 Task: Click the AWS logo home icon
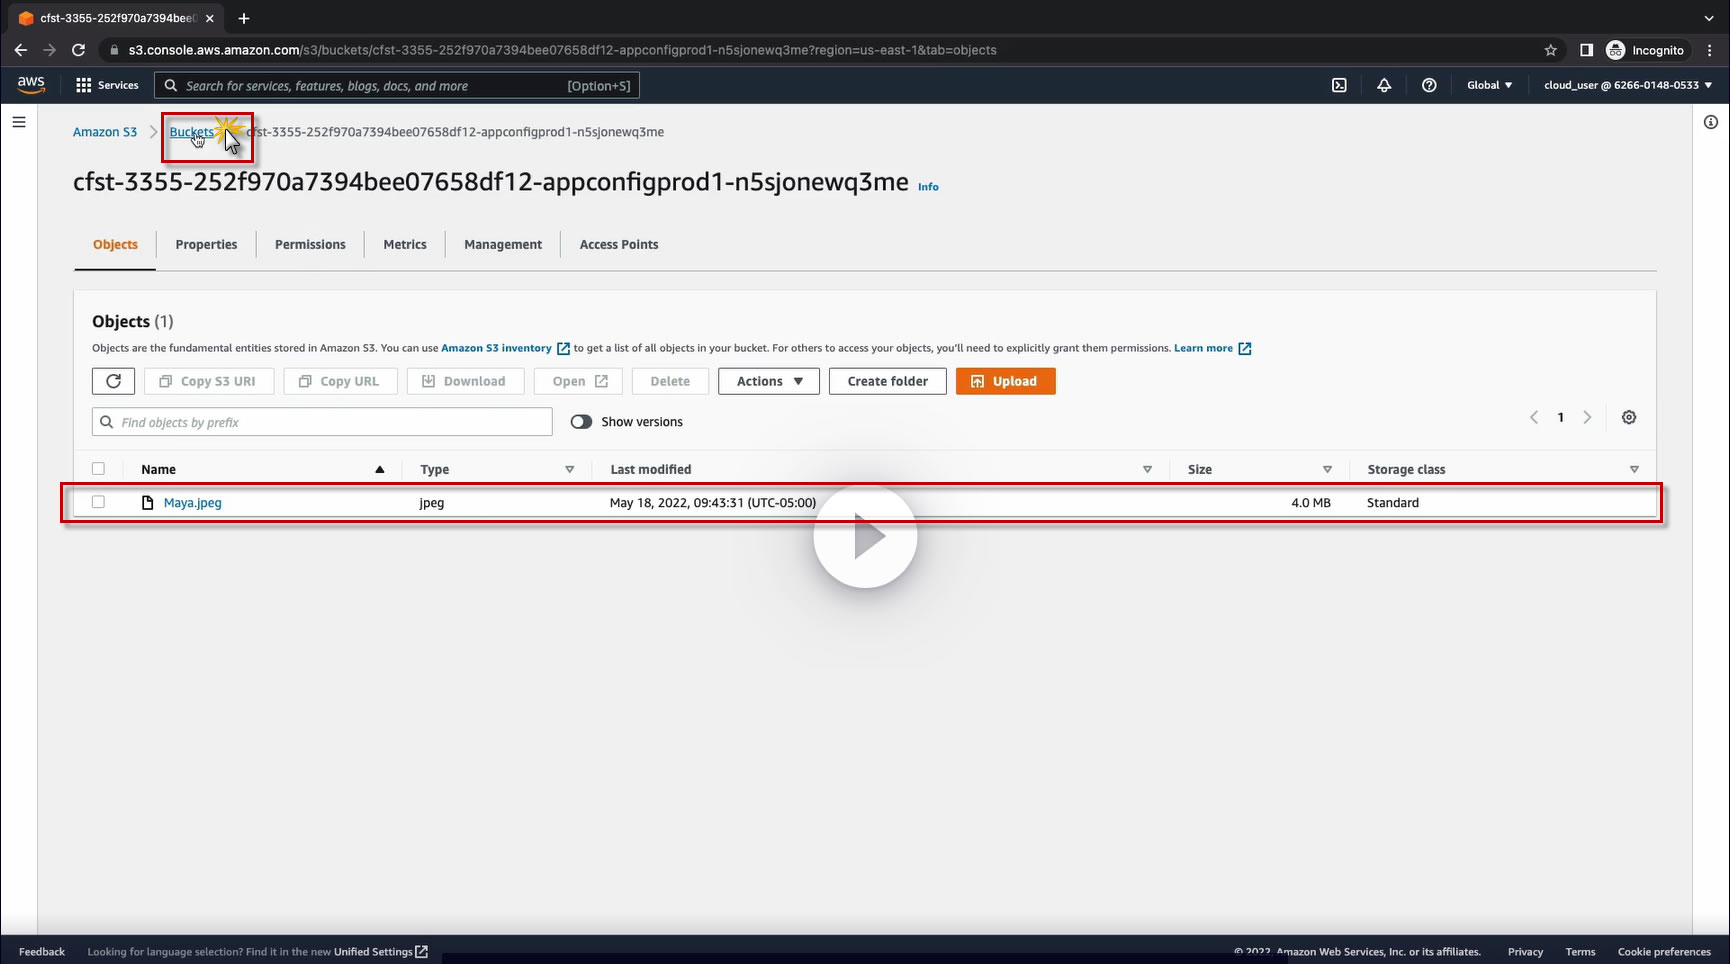(x=31, y=85)
